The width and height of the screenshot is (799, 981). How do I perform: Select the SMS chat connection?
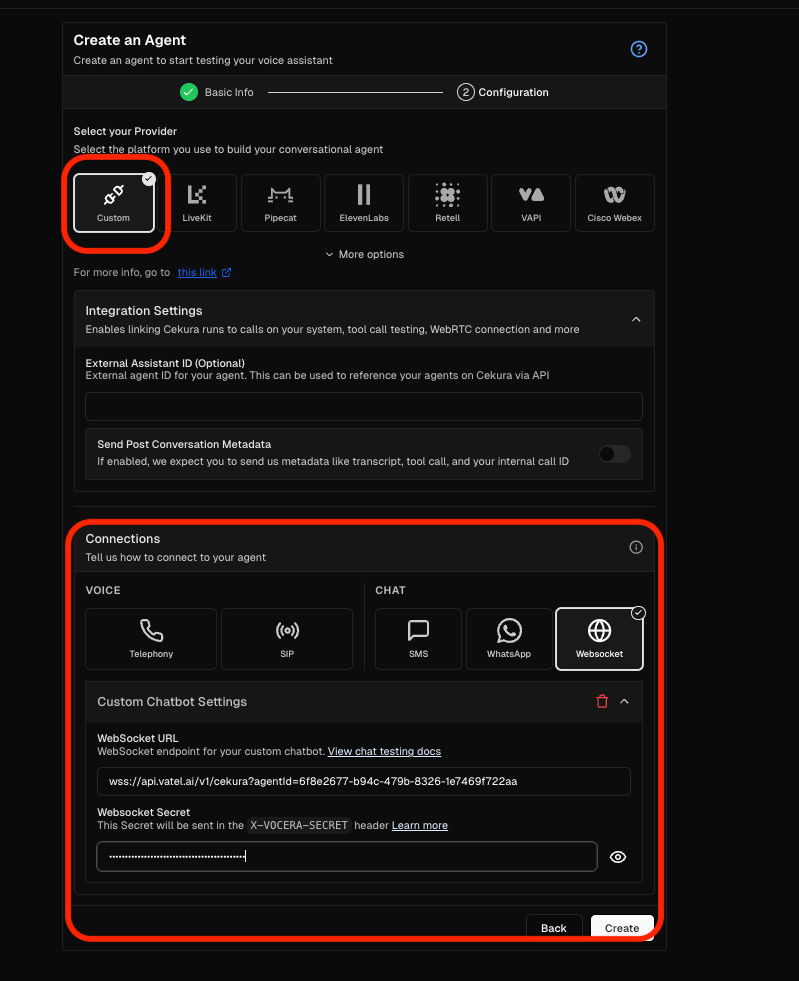tap(418, 639)
